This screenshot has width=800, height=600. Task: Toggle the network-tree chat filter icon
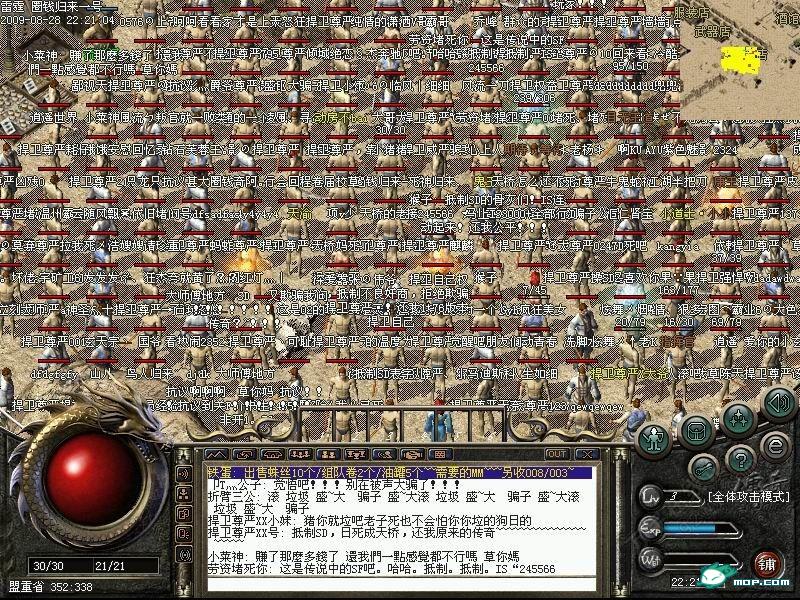click(185, 494)
